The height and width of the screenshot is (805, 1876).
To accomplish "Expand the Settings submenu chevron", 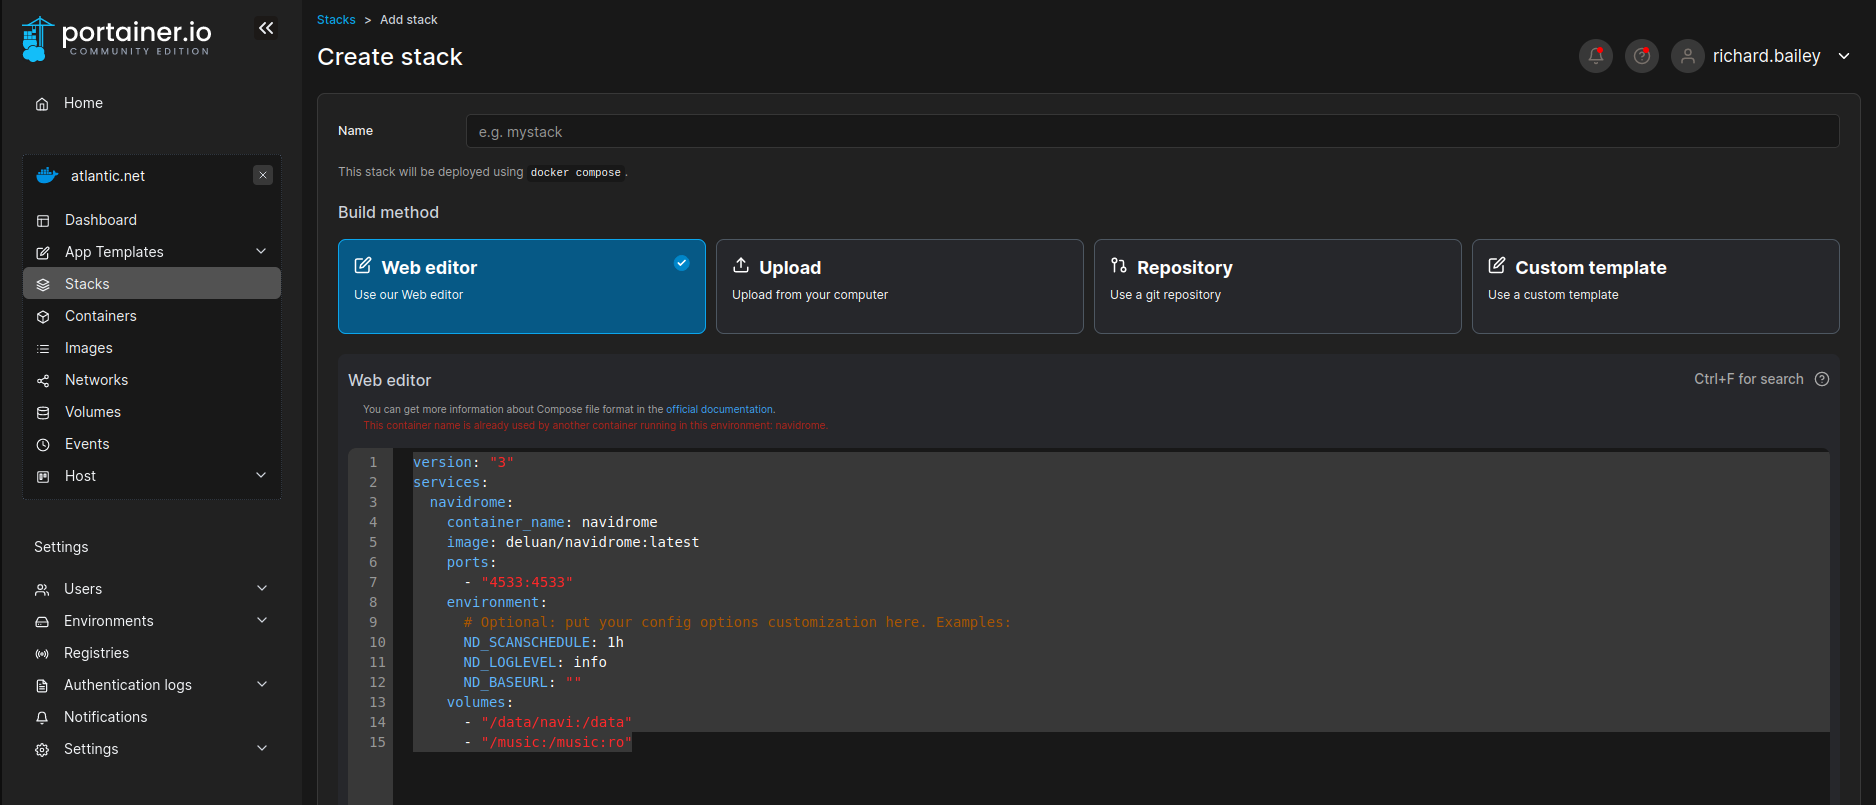I will pos(262,748).
